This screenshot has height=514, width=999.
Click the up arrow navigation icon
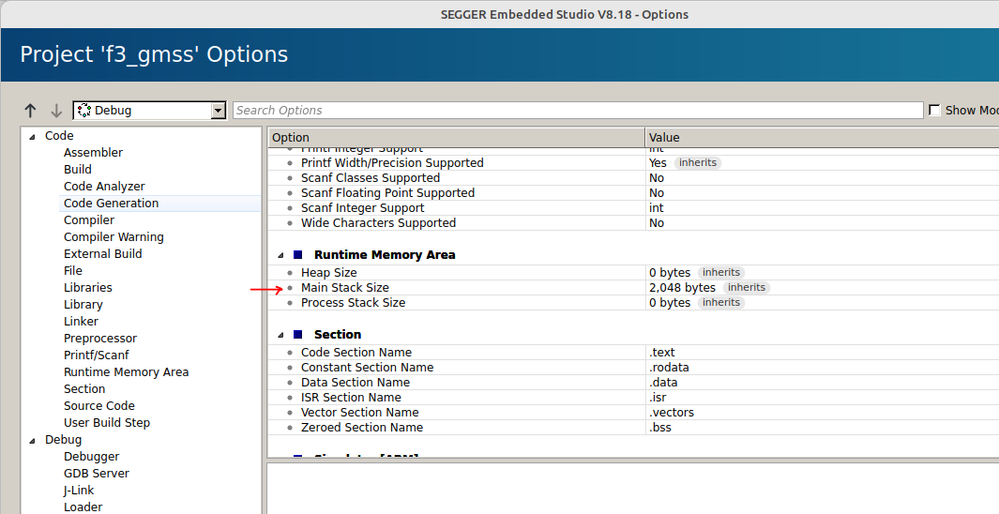point(30,111)
